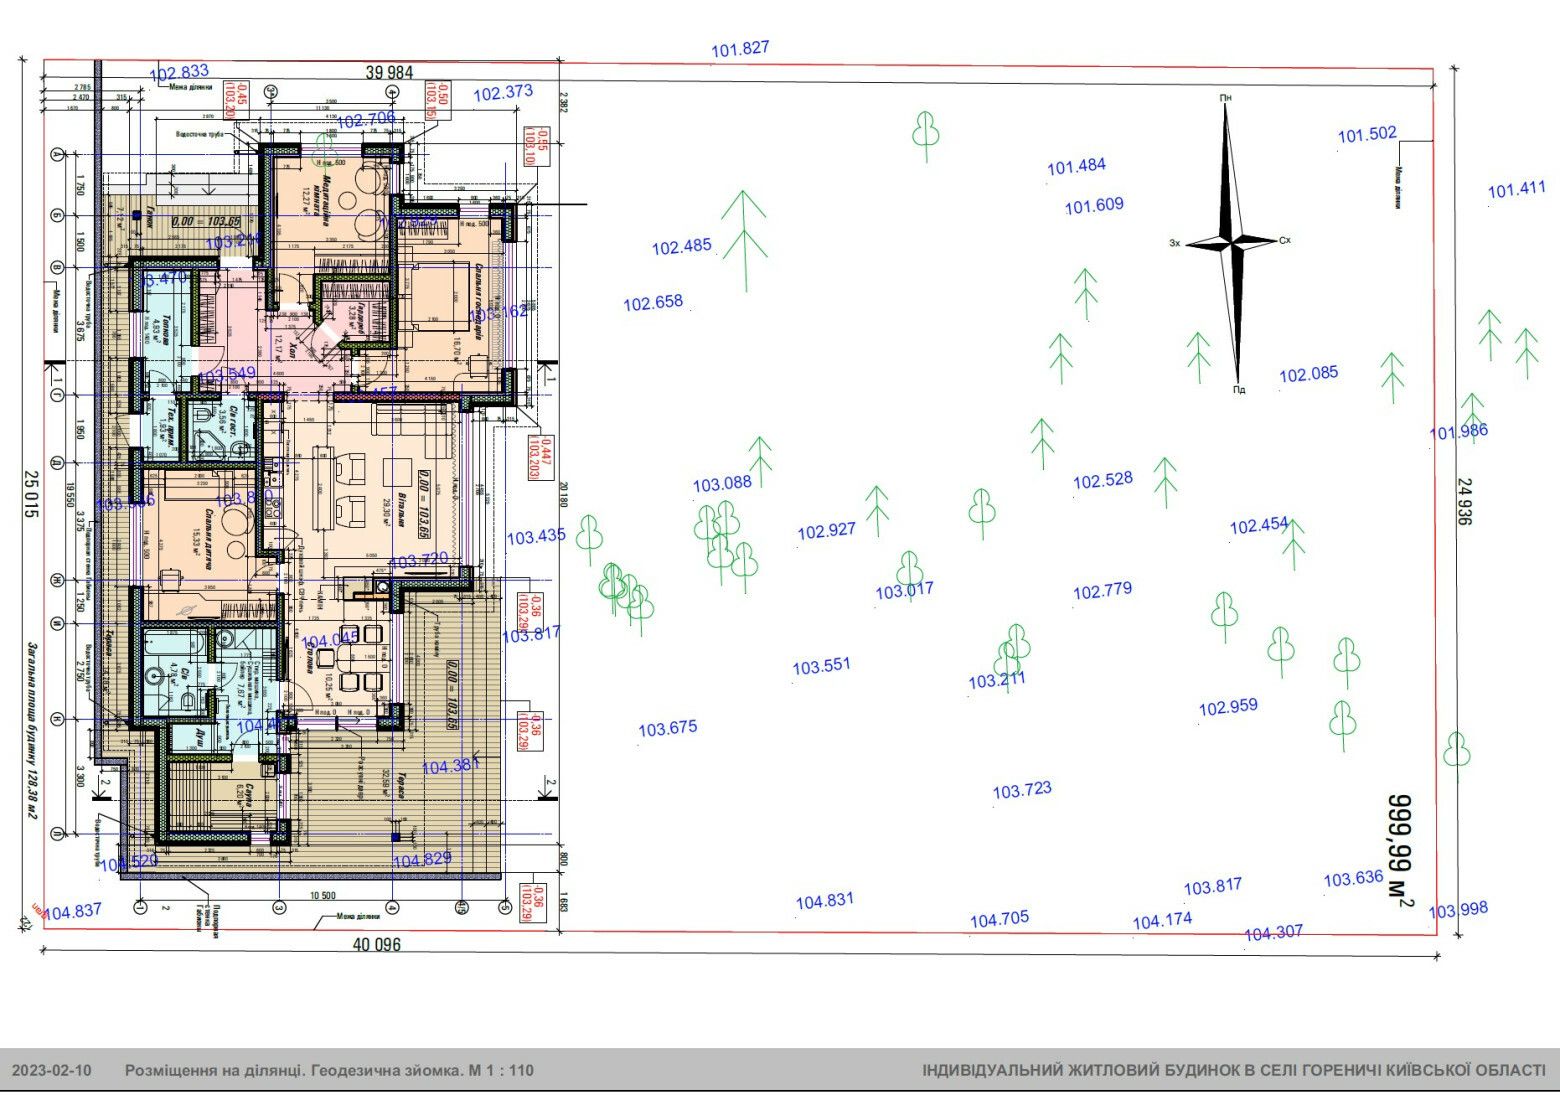Click elevation value 102.085
This screenshot has height=1095, width=1560.
pos(1308,374)
